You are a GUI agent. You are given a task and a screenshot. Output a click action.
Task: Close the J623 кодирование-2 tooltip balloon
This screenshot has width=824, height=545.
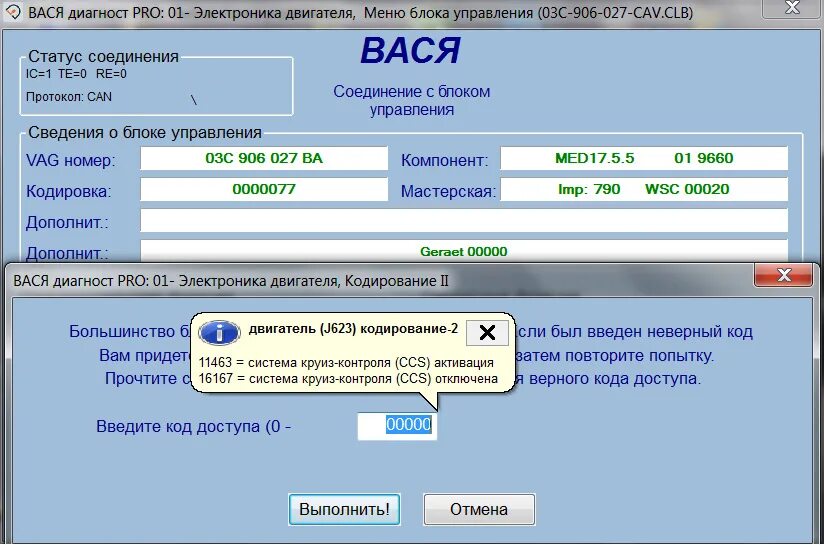487,332
